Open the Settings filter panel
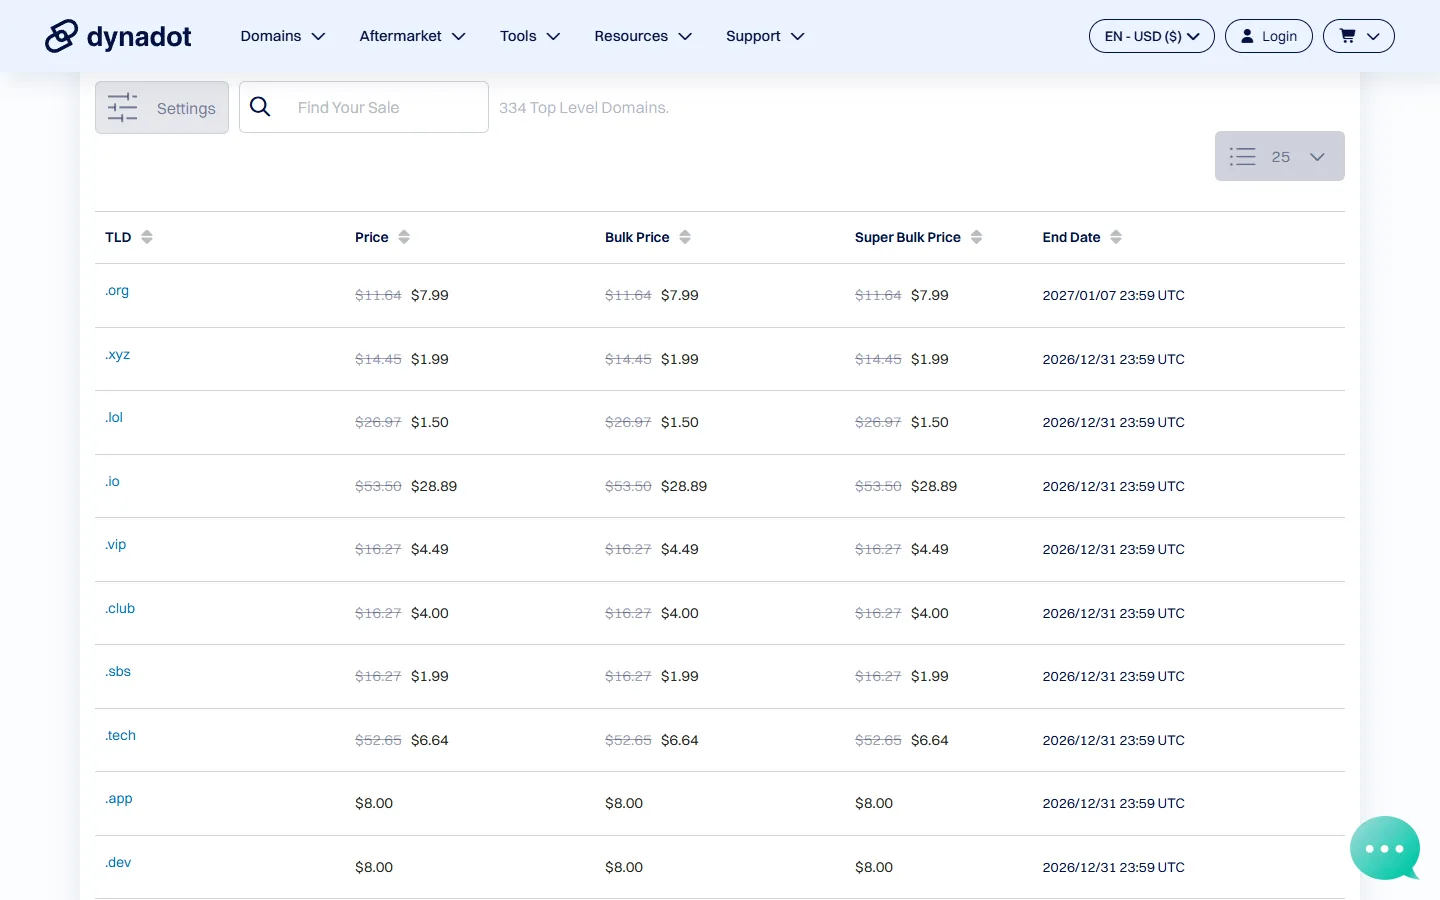The width and height of the screenshot is (1440, 900). [x=162, y=107]
